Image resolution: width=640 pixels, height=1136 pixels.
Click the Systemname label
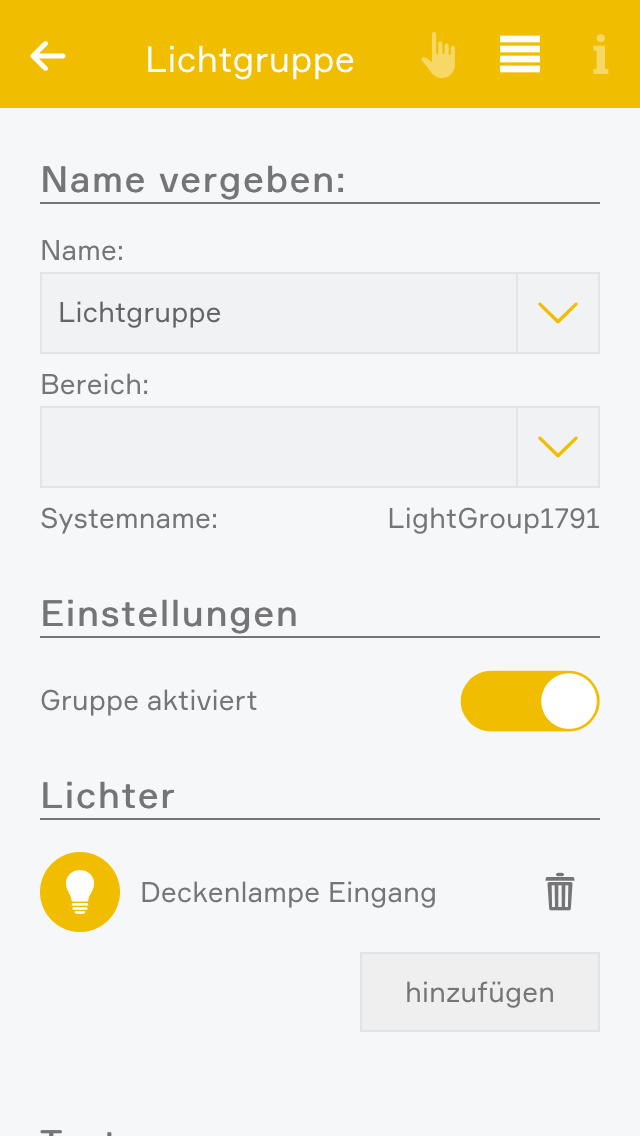click(129, 519)
